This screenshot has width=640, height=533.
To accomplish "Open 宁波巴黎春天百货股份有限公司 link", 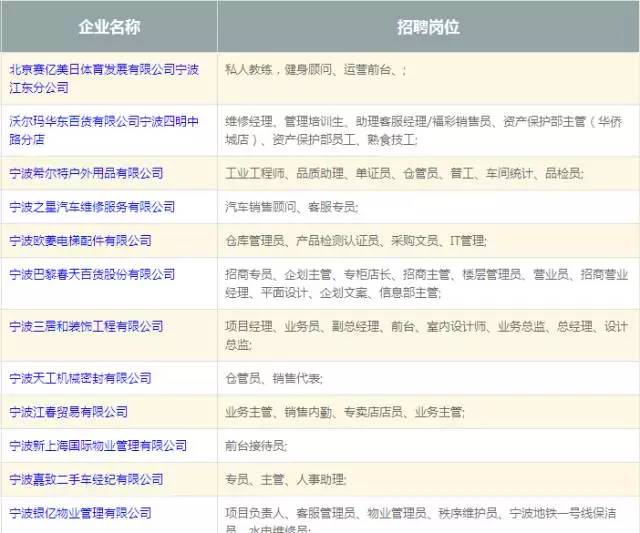I will [92, 274].
